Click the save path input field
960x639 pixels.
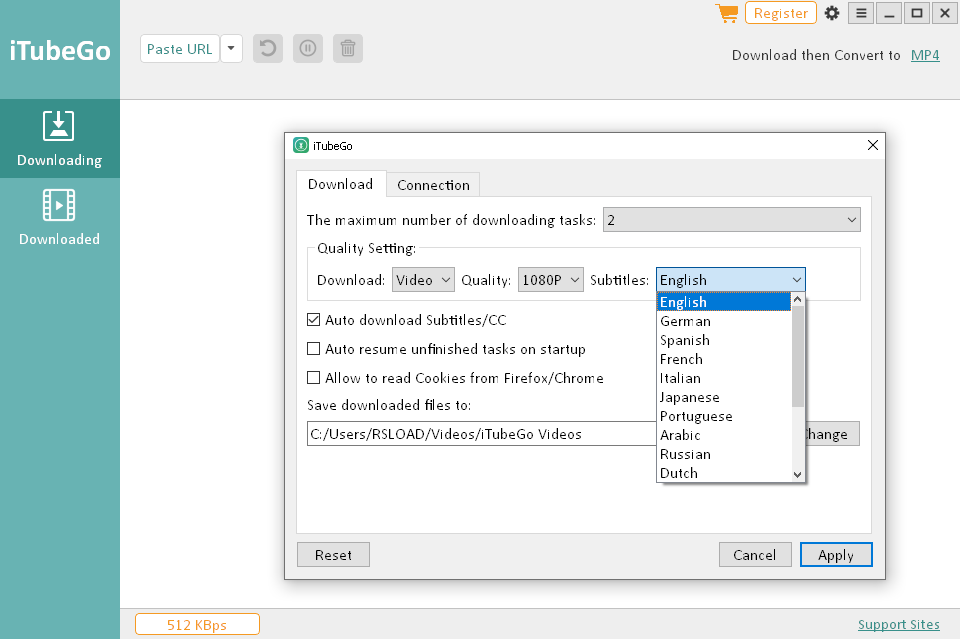[481, 434]
